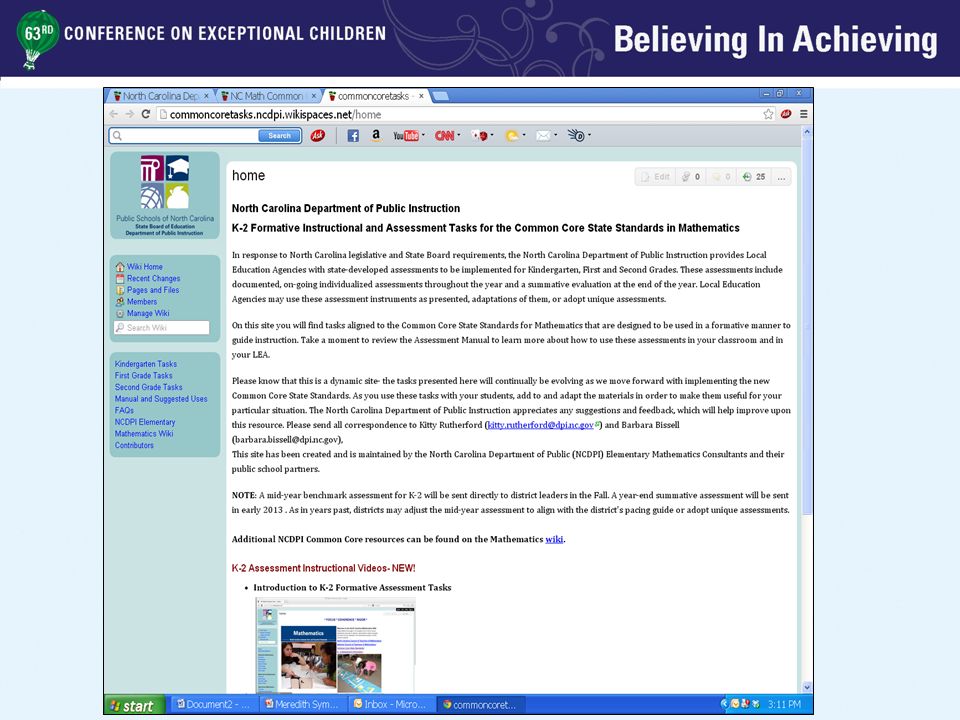The image size is (960, 720).
Task: Switch to North Carolina Dep tab
Action: pos(159,96)
